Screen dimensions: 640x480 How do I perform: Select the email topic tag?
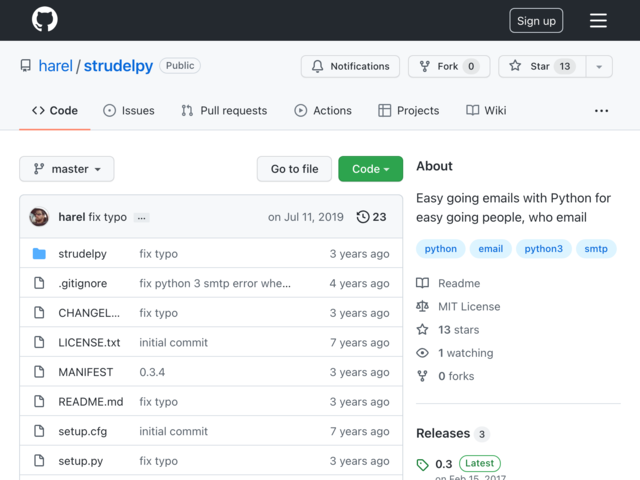point(490,249)
